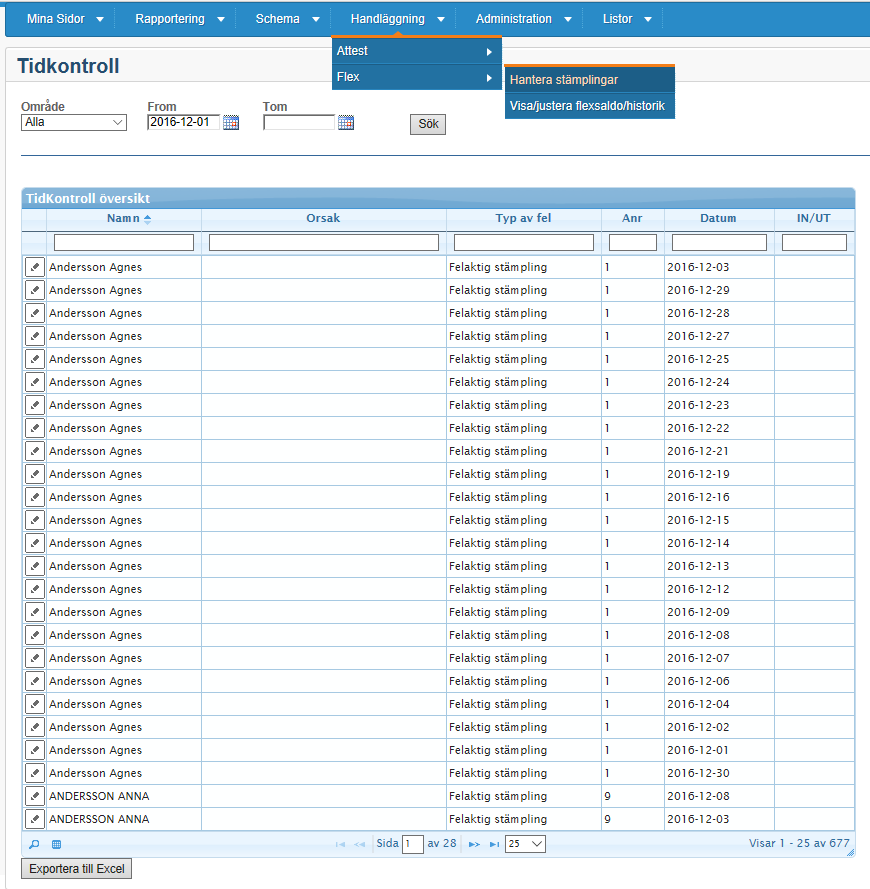Viewport: 870px width, 889px height.
Task: Click the Typ av fel filter field
Action: (523, 243)
